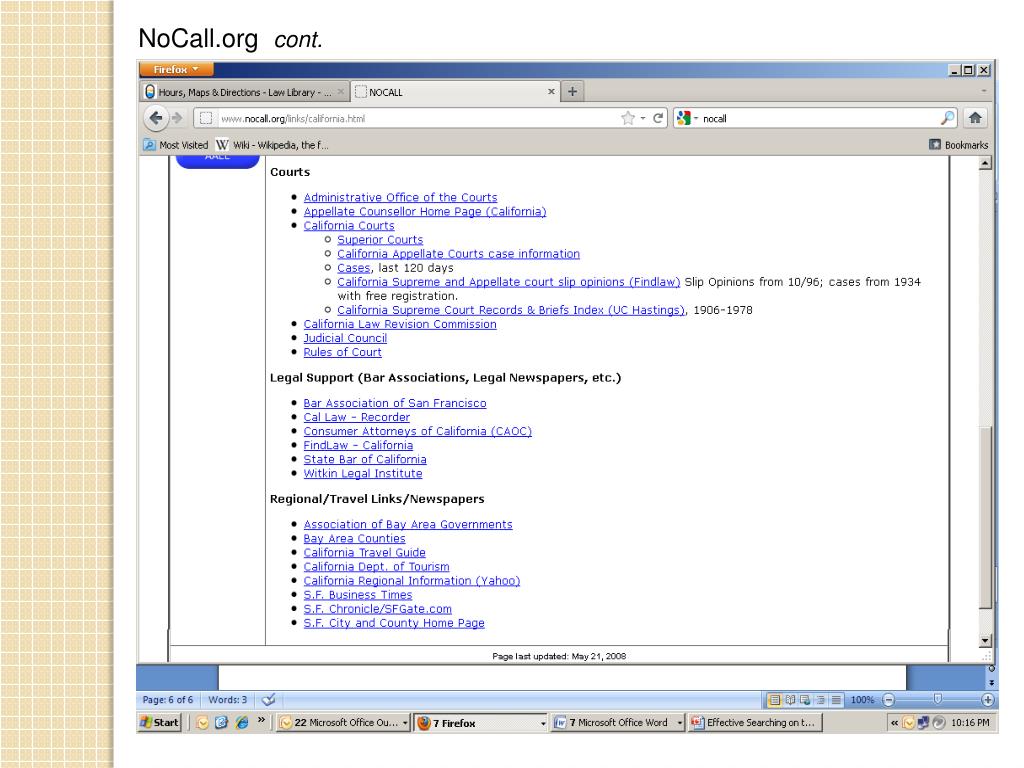Open California Appellate Courts case information

pyautogui.click(x=458, y=253)
